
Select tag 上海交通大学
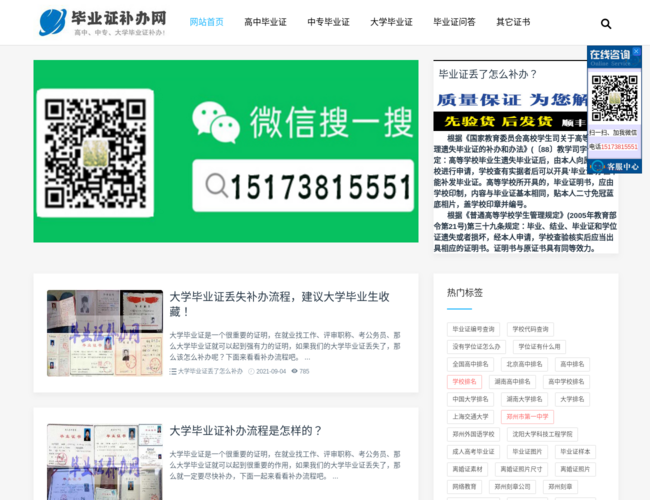pyautogui.click(x=470, y=417)
